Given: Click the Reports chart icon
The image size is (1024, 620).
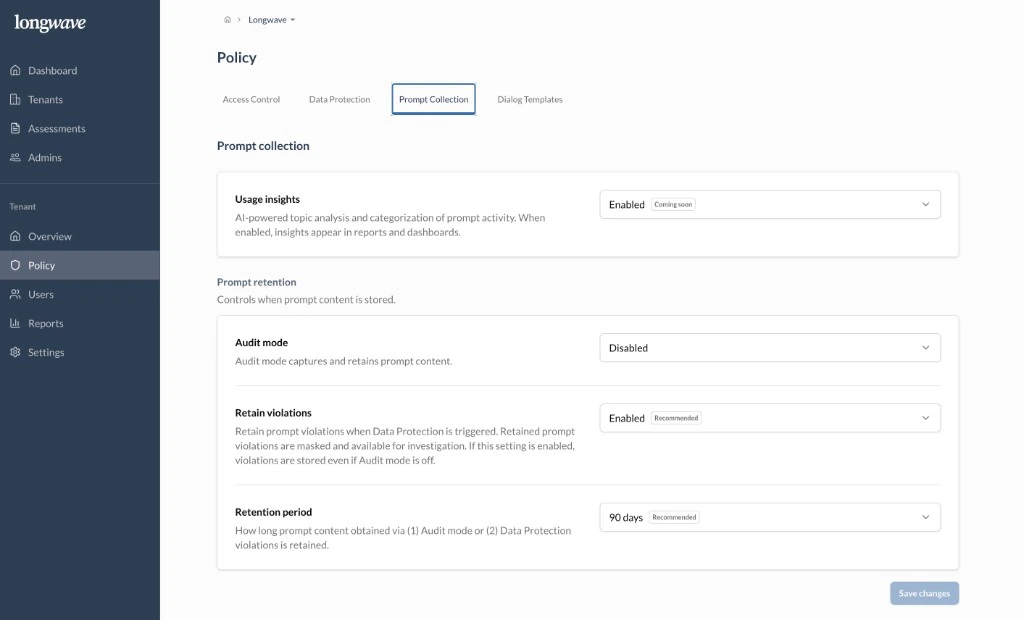Looking at the screenshot, I should (x=14, y=323).
